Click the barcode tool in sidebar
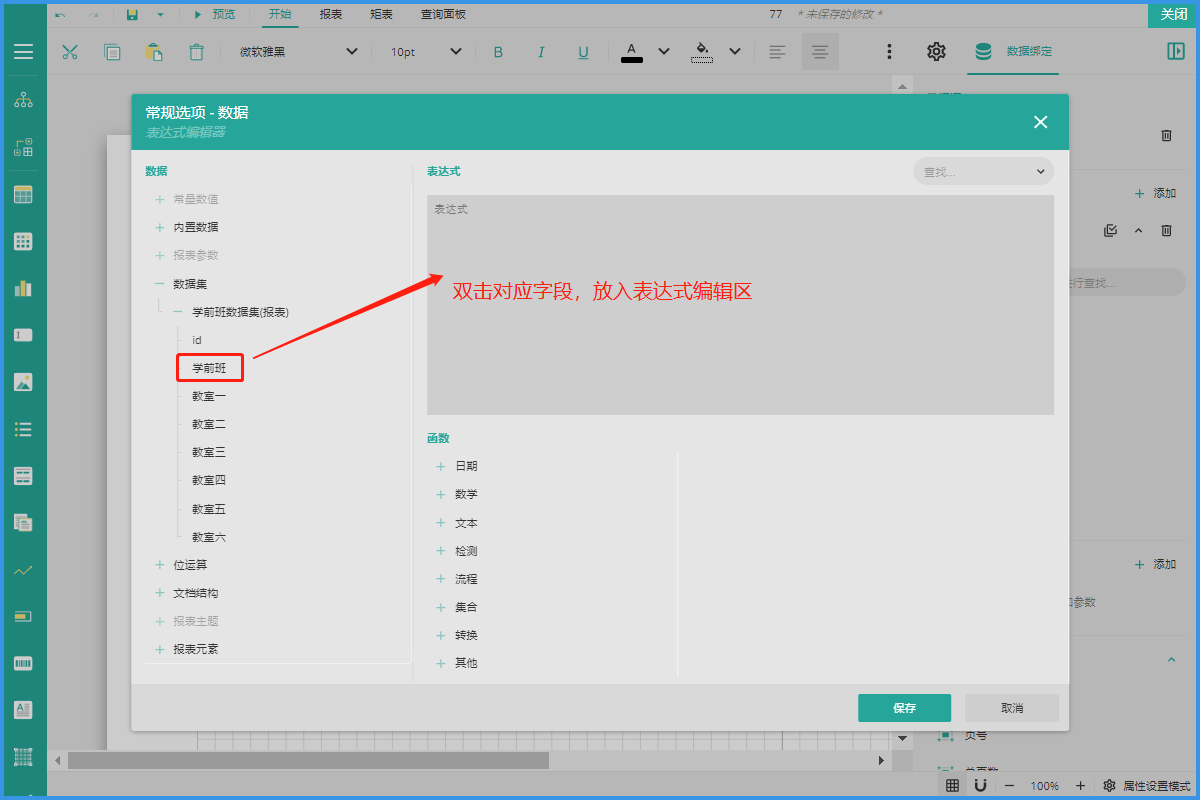This screenshot has width=1200, height=800. (x=23, y=663)
